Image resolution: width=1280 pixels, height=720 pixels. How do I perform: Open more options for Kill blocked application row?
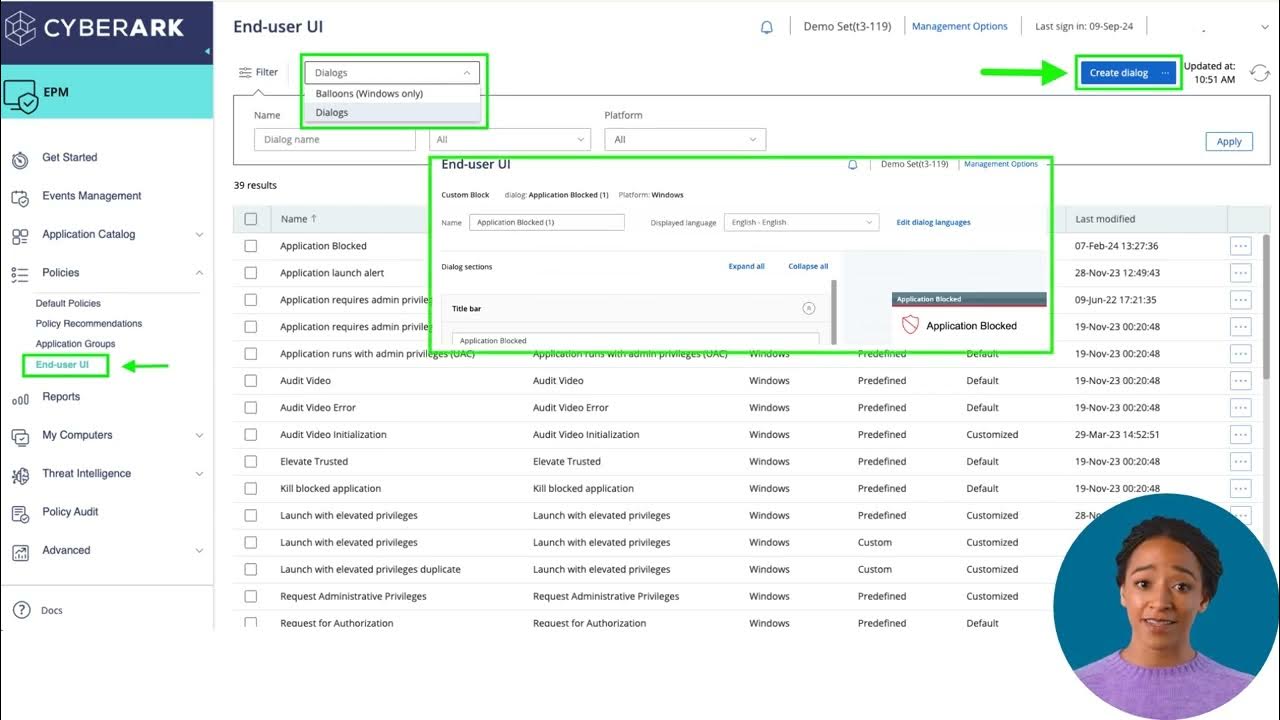click(x=1241, y=489)
